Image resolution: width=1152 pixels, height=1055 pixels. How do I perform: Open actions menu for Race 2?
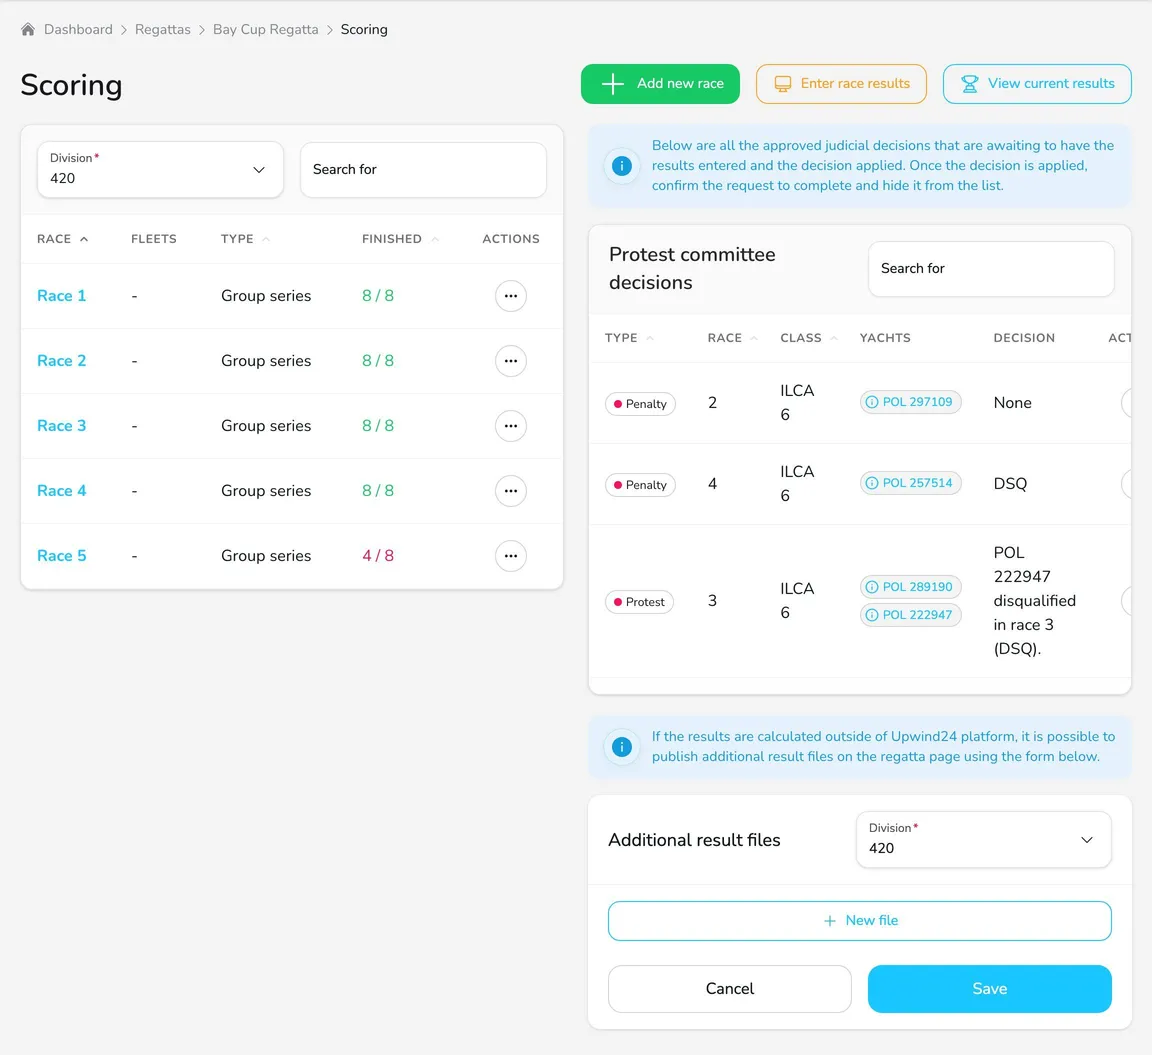[x=511, y=361]
